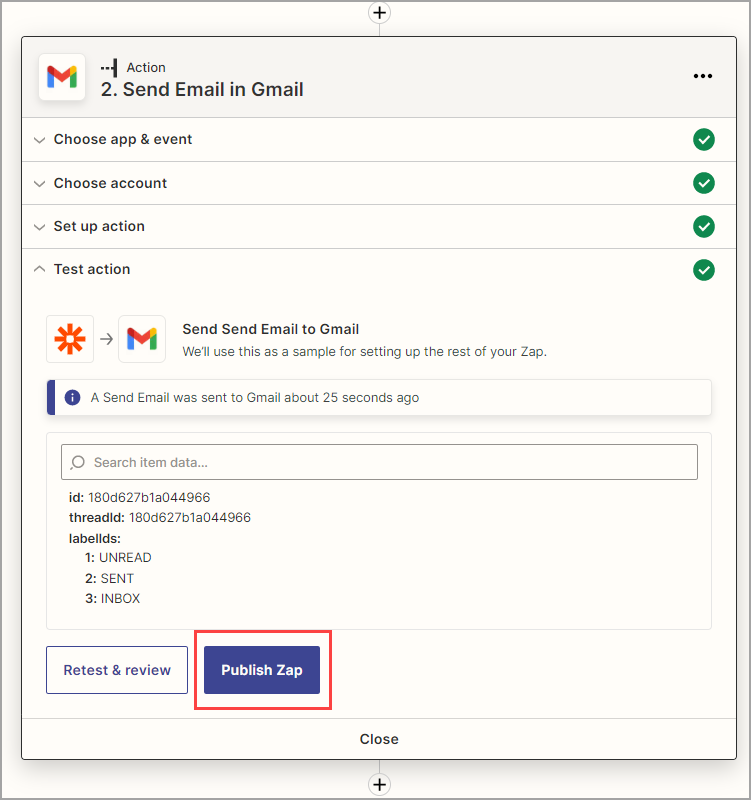Click the sample description text below heading
751x800 pixels.
point(364,352)
